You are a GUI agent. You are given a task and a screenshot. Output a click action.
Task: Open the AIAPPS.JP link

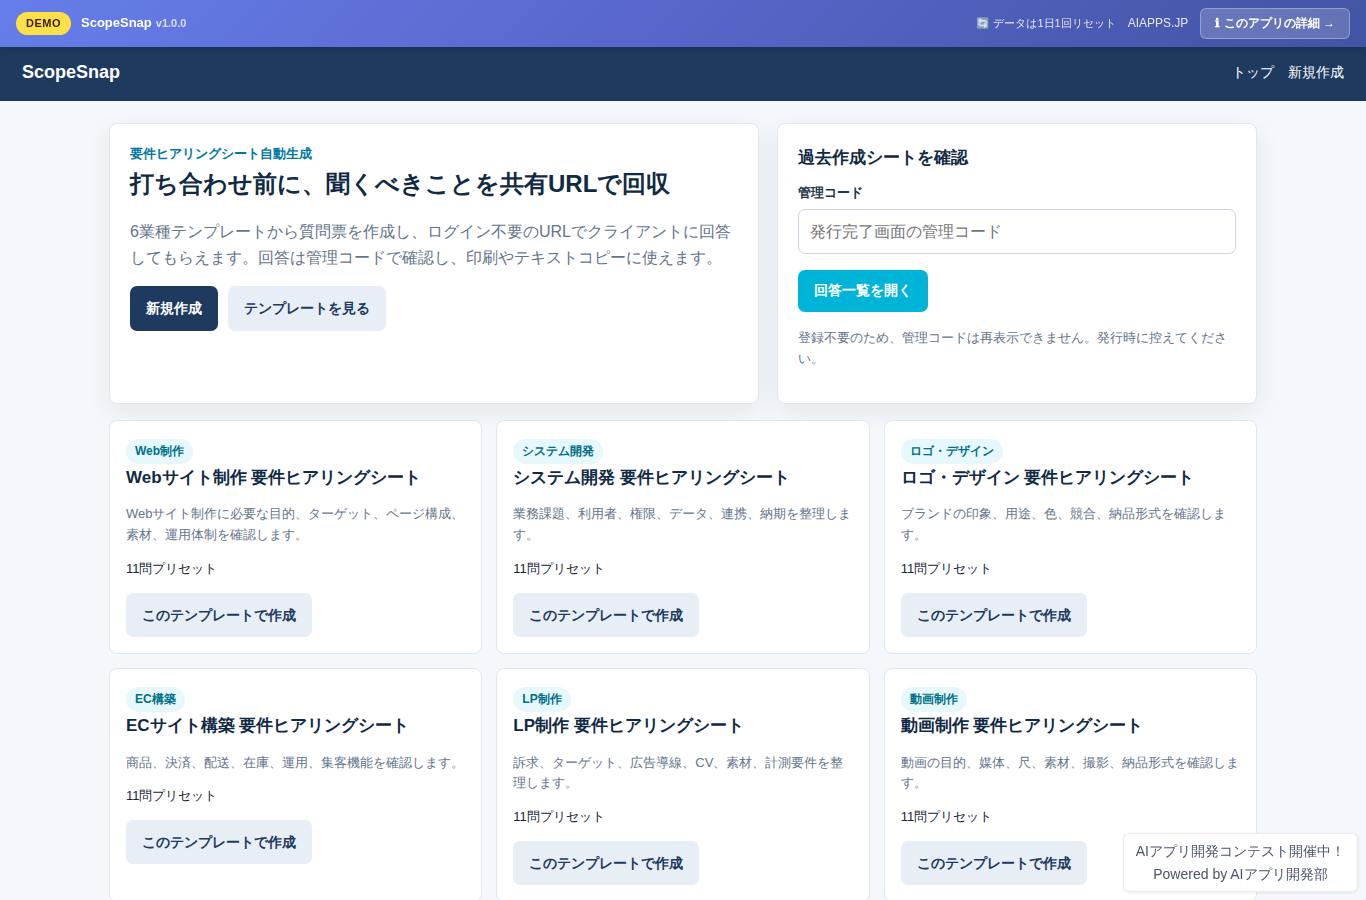point(1157,23)
